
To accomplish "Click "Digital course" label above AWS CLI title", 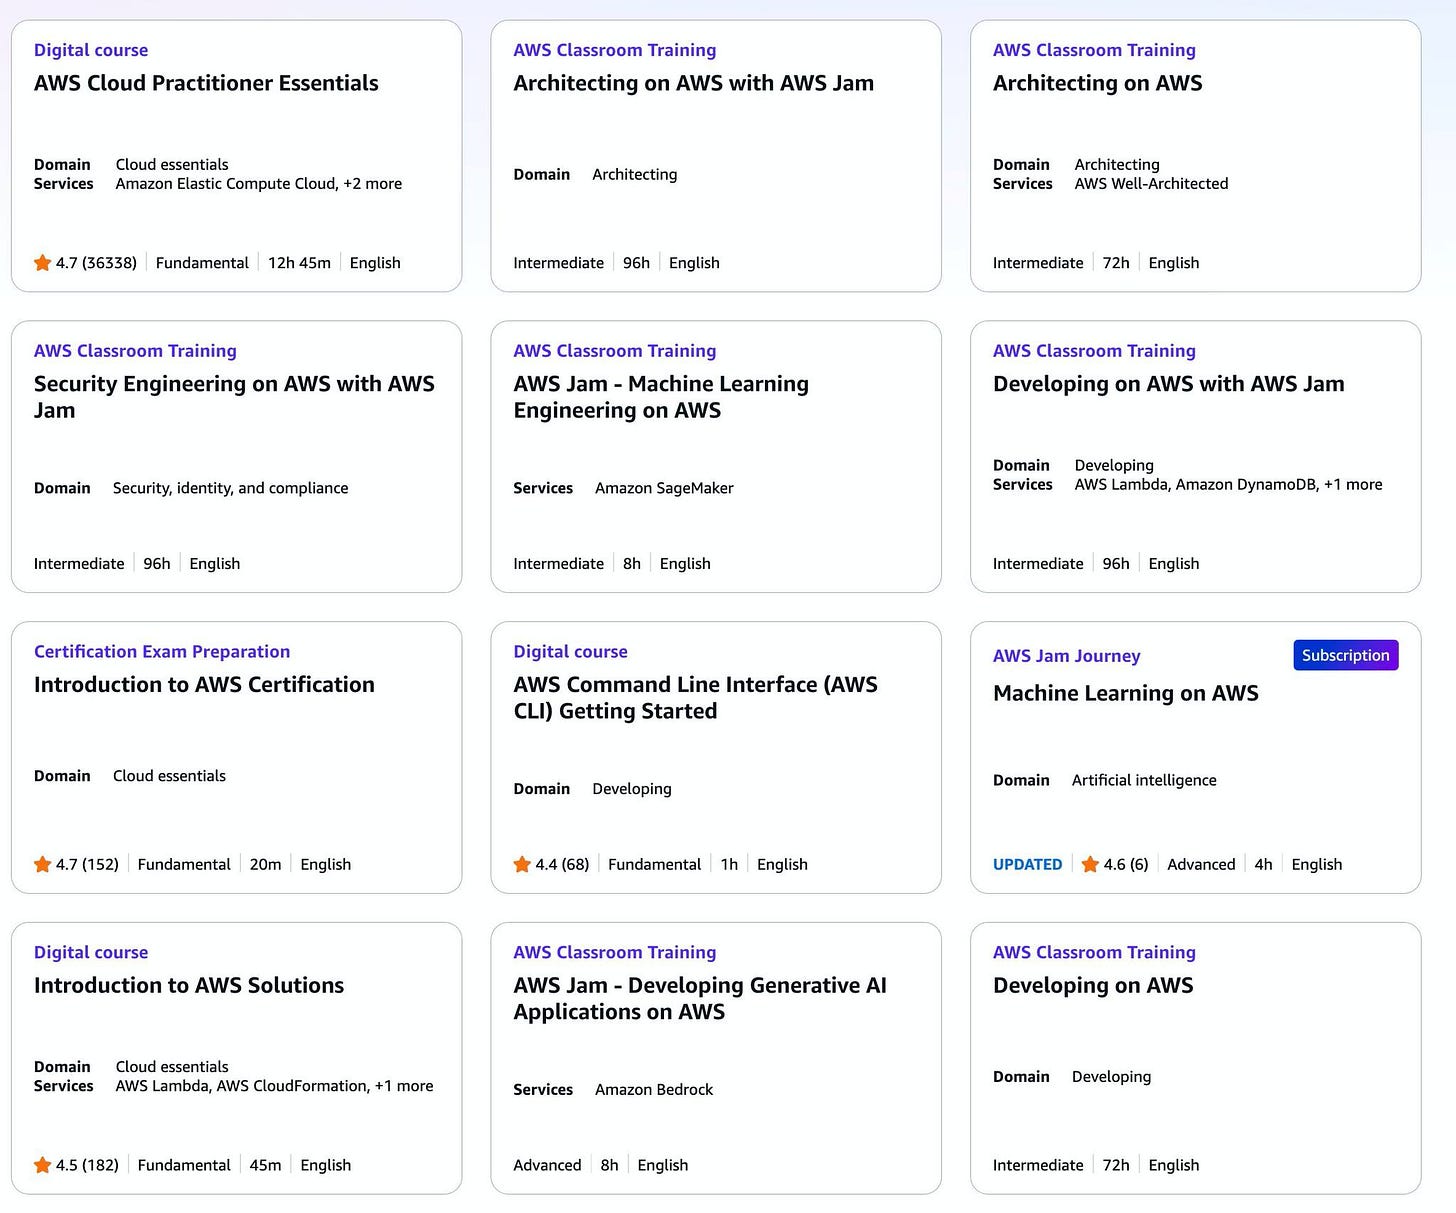I will [x=570, y=652].
